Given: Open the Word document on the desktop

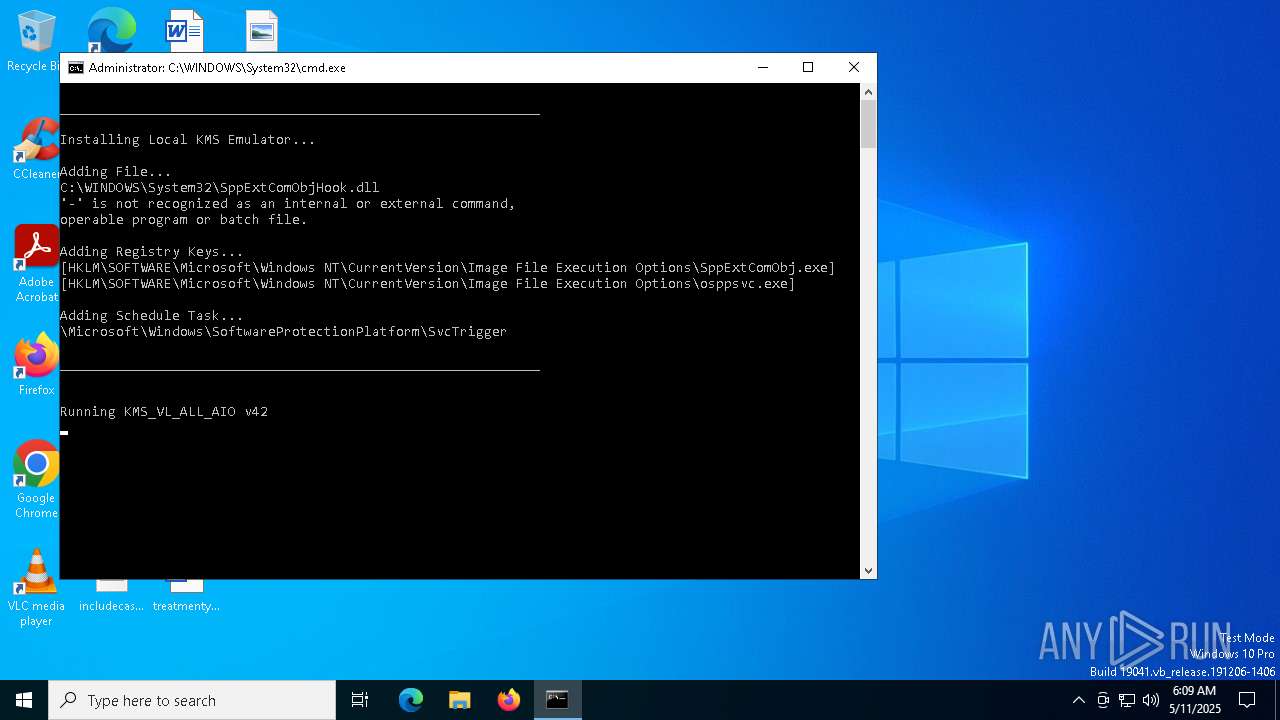Looking at the screenshot, I should [185, 30].
